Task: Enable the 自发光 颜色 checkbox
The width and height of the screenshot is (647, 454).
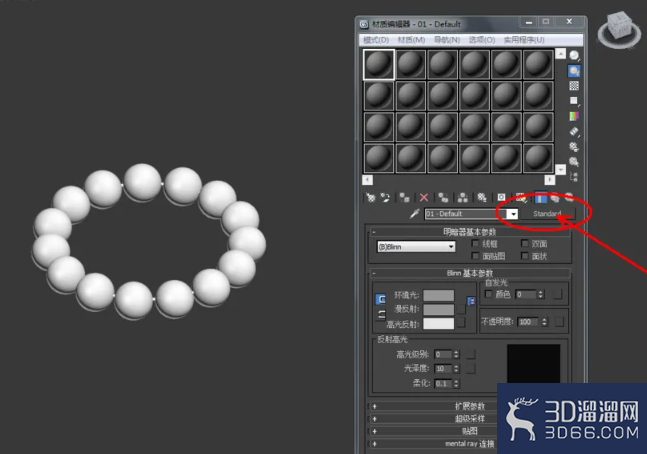Action: pyautogui.click(x=489, y=294)
